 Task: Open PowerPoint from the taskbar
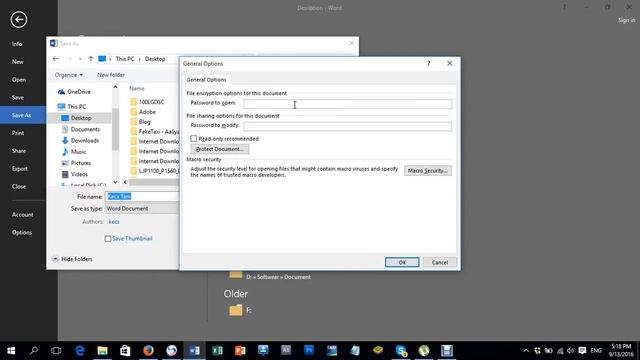click(x=240, y=351)
